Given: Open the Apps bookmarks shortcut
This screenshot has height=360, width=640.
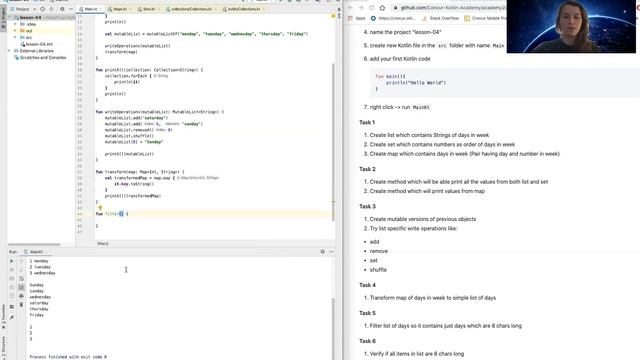Looking at the screenshot, I should [x=357, y=18].
